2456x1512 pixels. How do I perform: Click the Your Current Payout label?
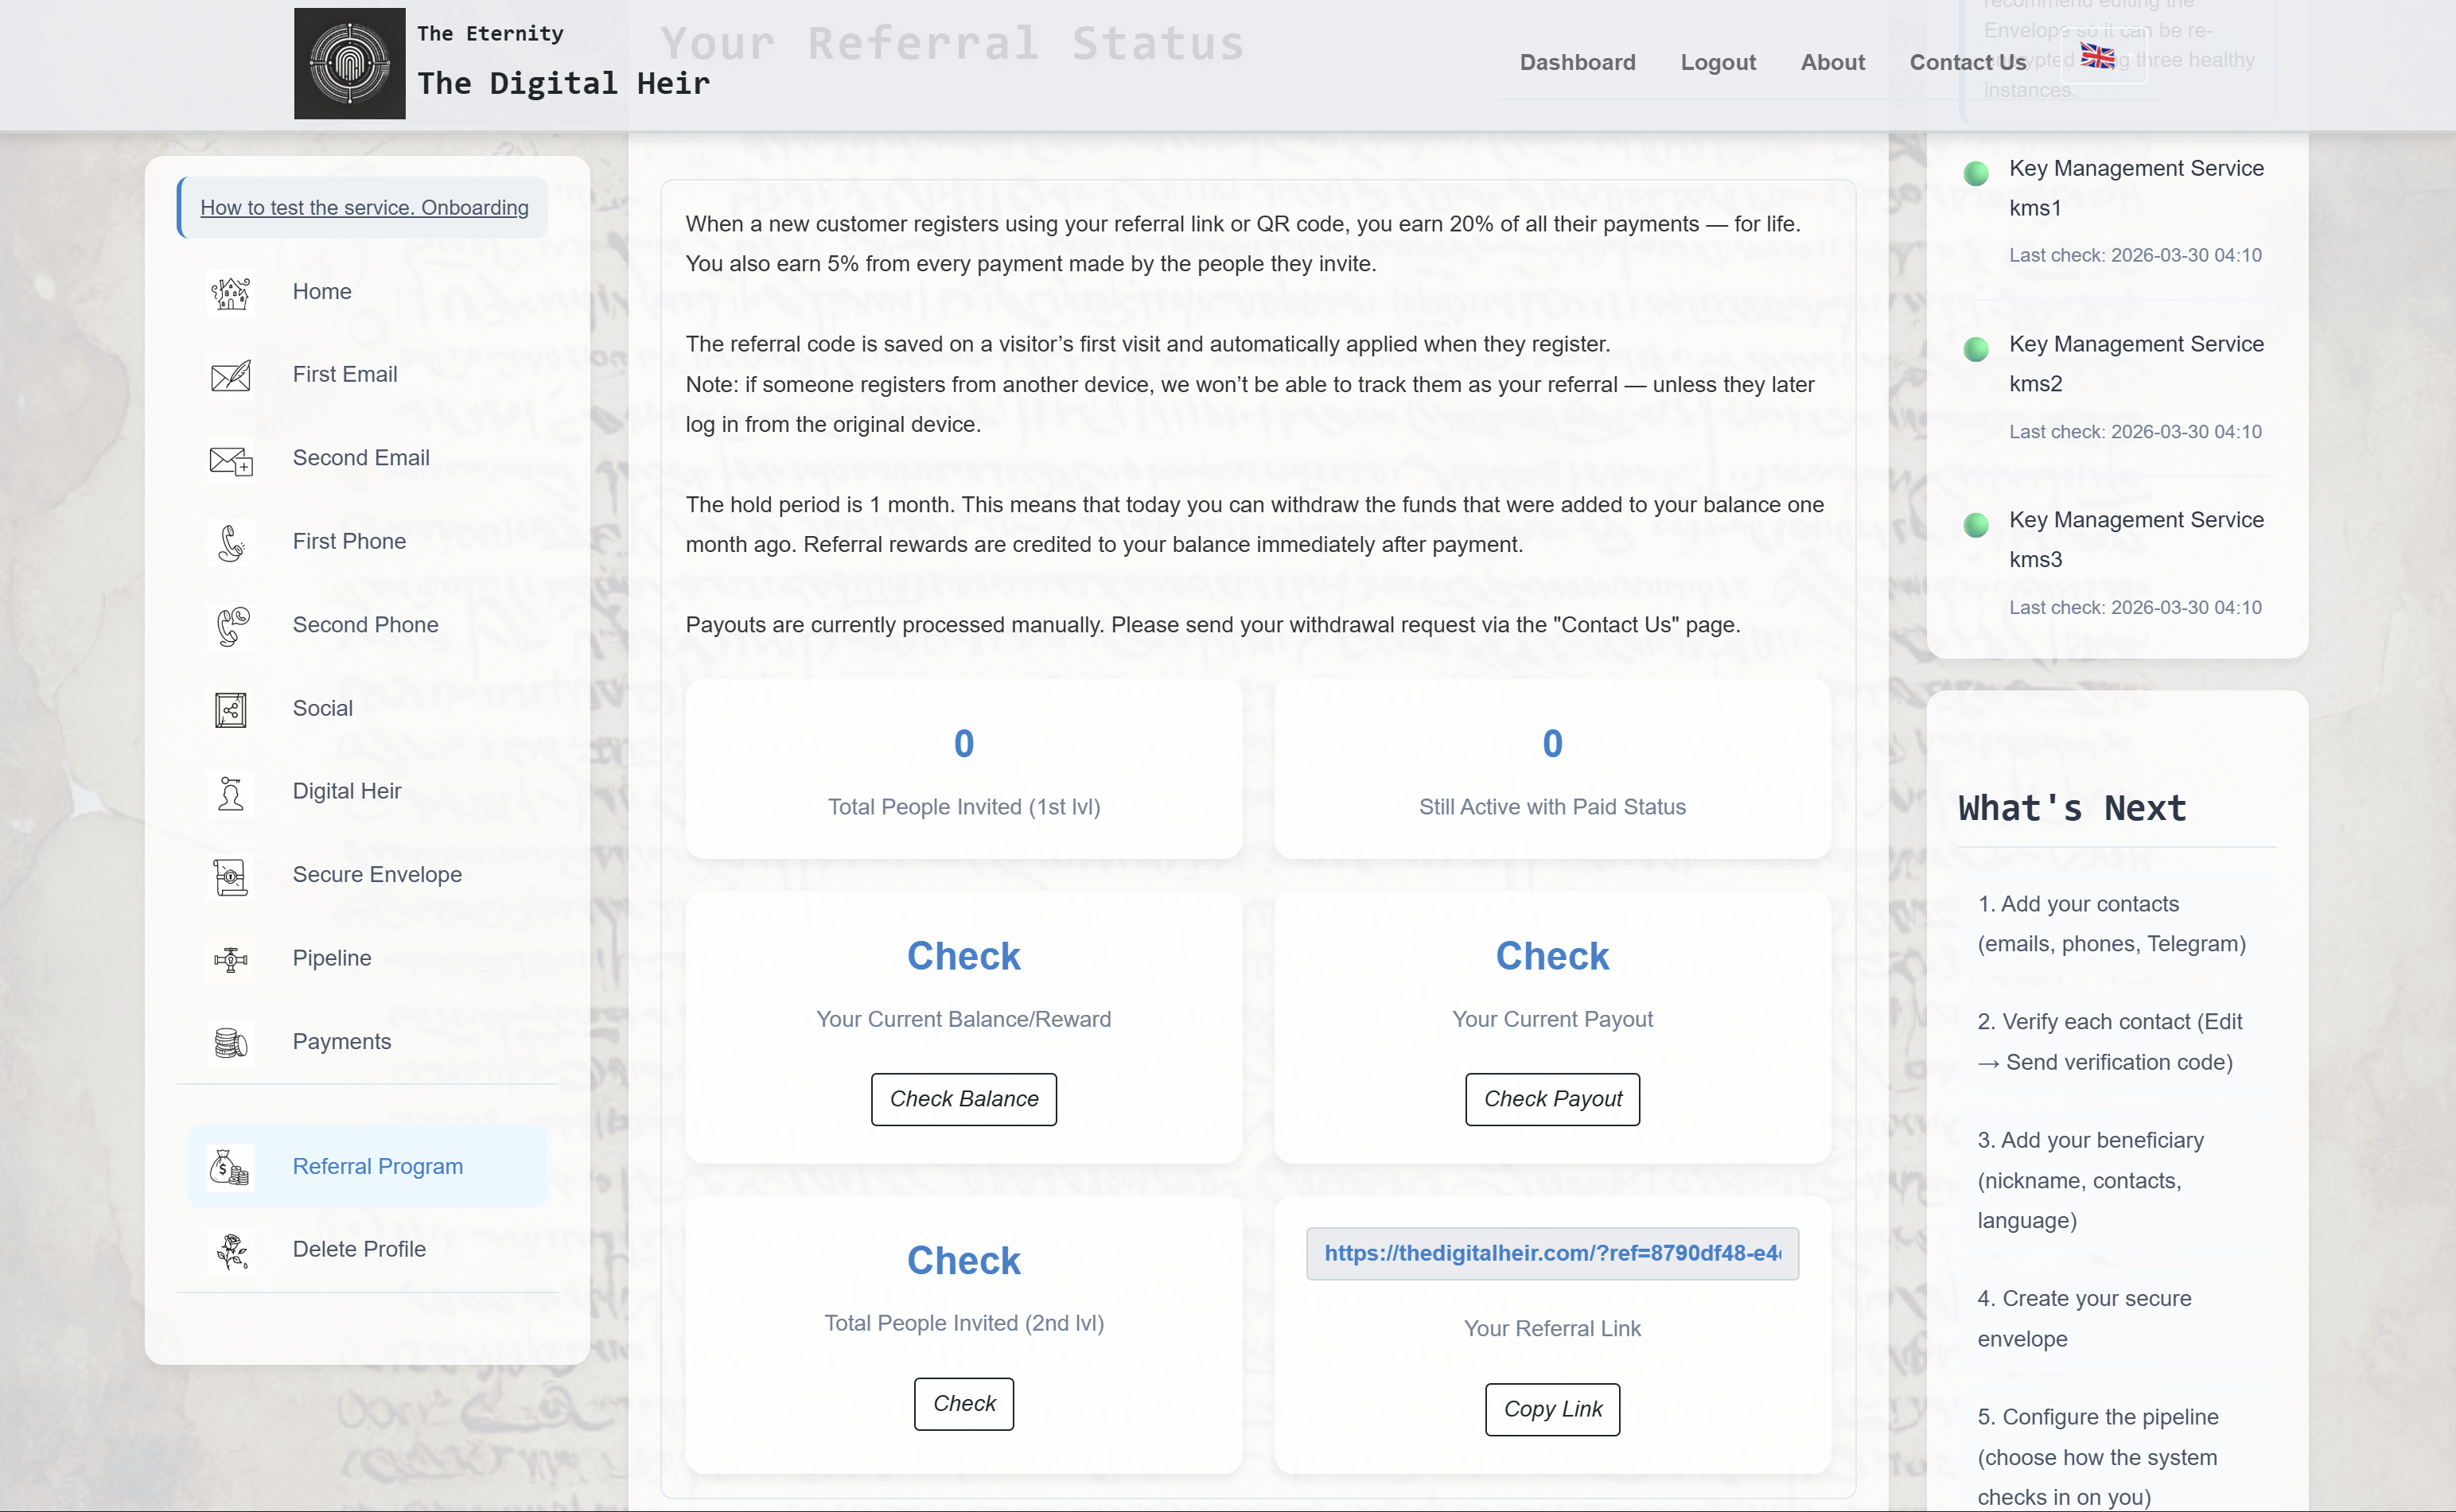1552,1020
